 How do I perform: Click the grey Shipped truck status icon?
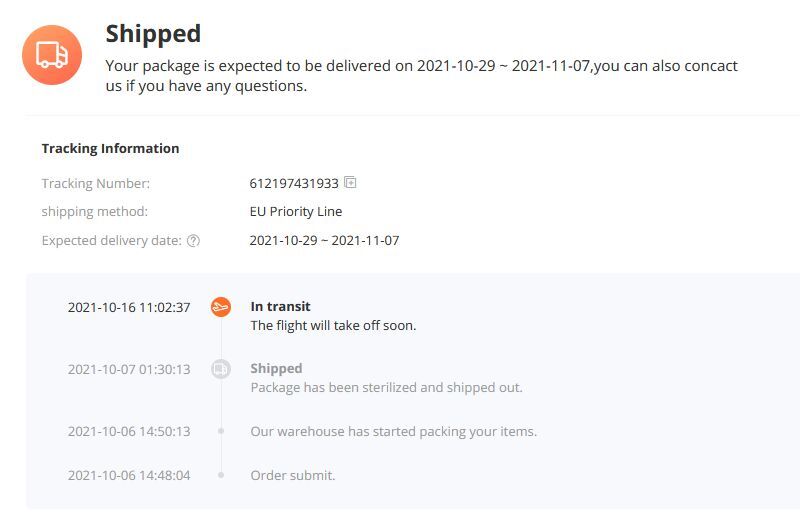pyautogui.click(x=221, y=368)
